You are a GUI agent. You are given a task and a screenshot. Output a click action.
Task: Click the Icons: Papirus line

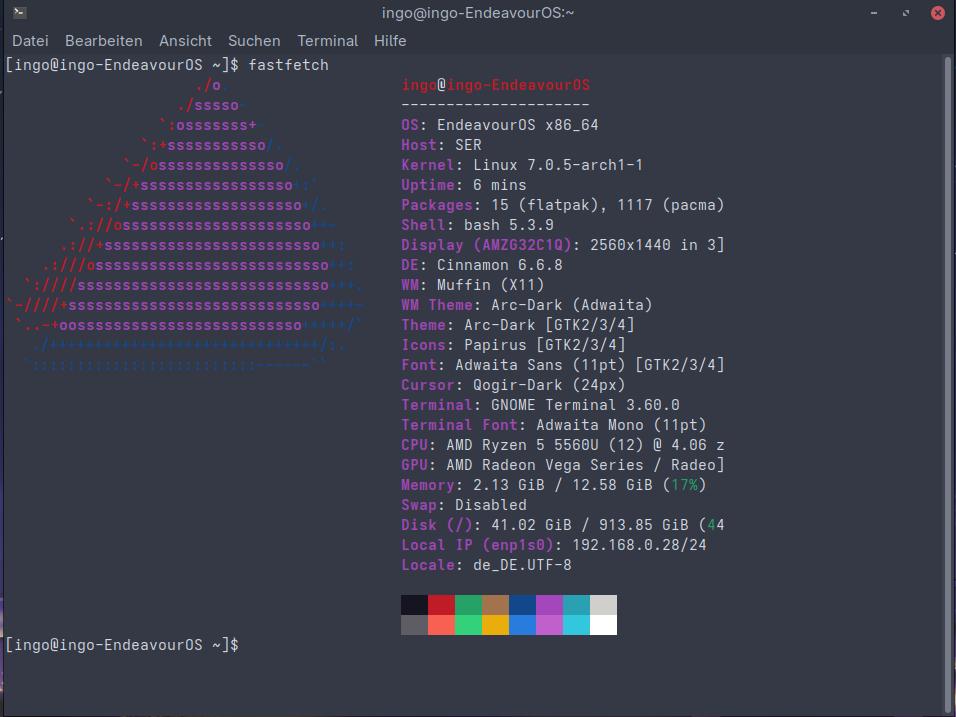point(513,345)
